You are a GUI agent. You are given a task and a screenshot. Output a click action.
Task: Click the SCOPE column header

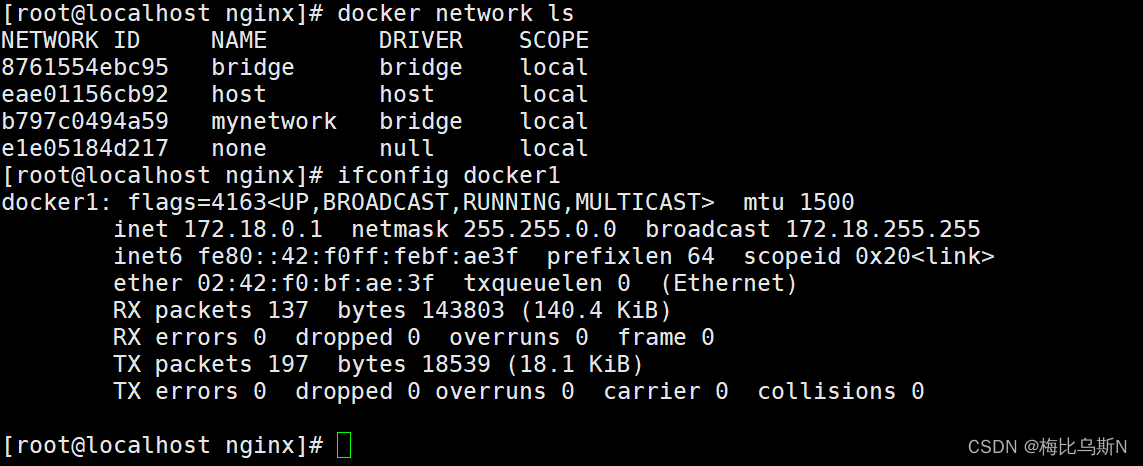[554, 40]
